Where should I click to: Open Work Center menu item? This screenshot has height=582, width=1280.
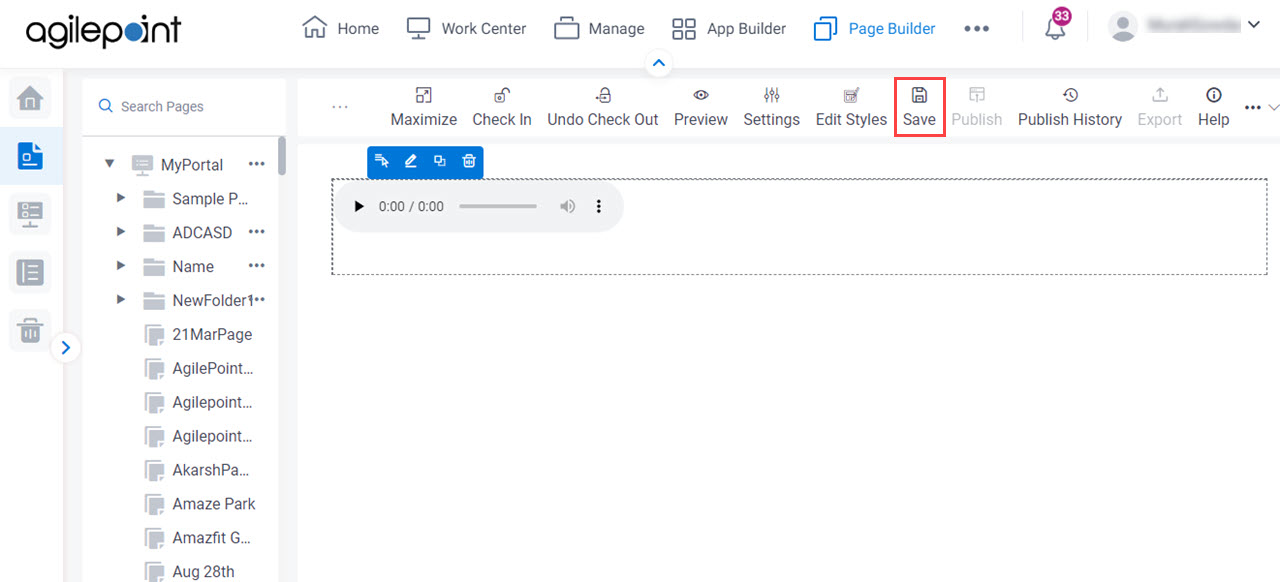pyautogui.click(x=466, y=28)
